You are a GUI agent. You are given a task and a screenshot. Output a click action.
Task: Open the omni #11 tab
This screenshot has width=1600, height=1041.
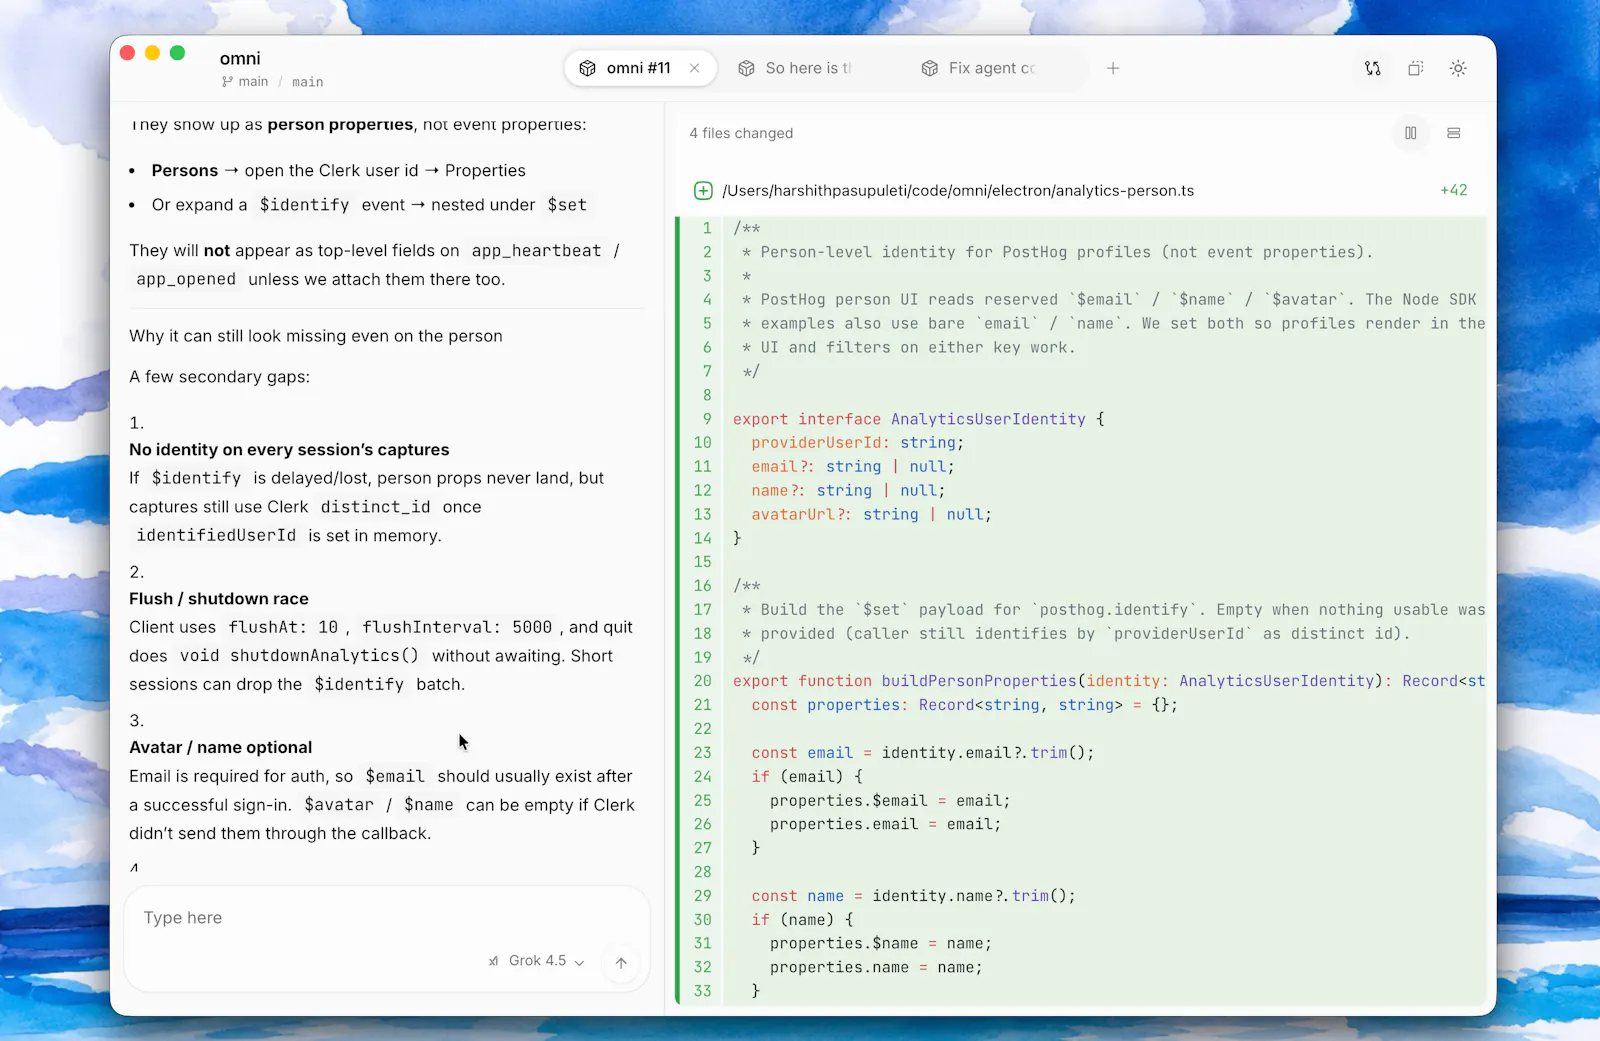(x=639, y=68)
